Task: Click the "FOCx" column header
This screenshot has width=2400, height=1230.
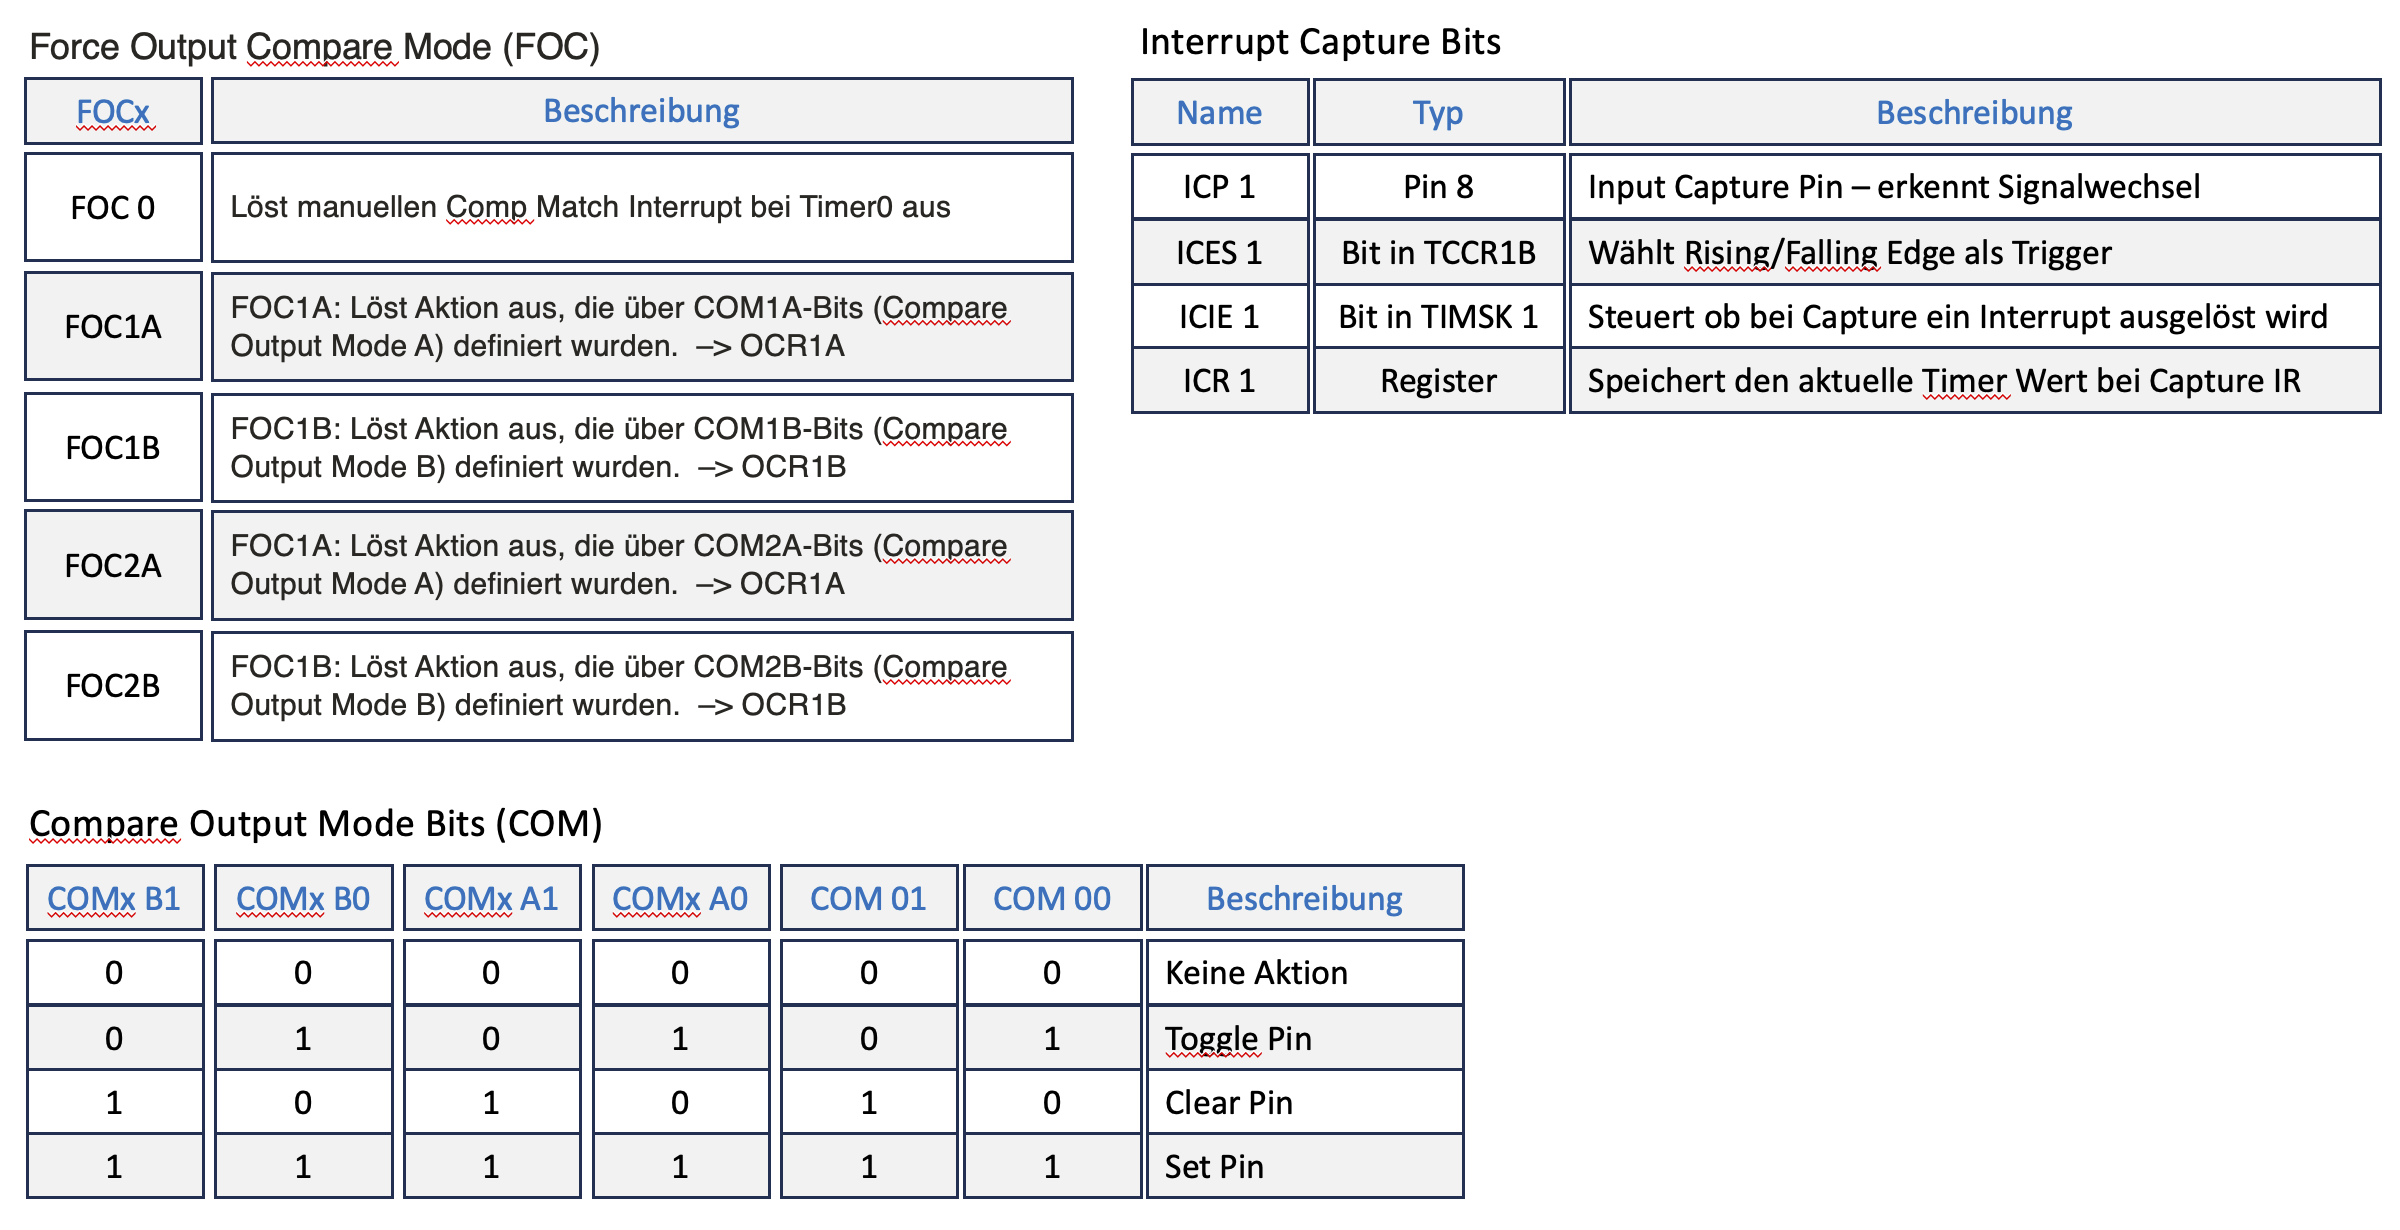Action: [113, 111]
